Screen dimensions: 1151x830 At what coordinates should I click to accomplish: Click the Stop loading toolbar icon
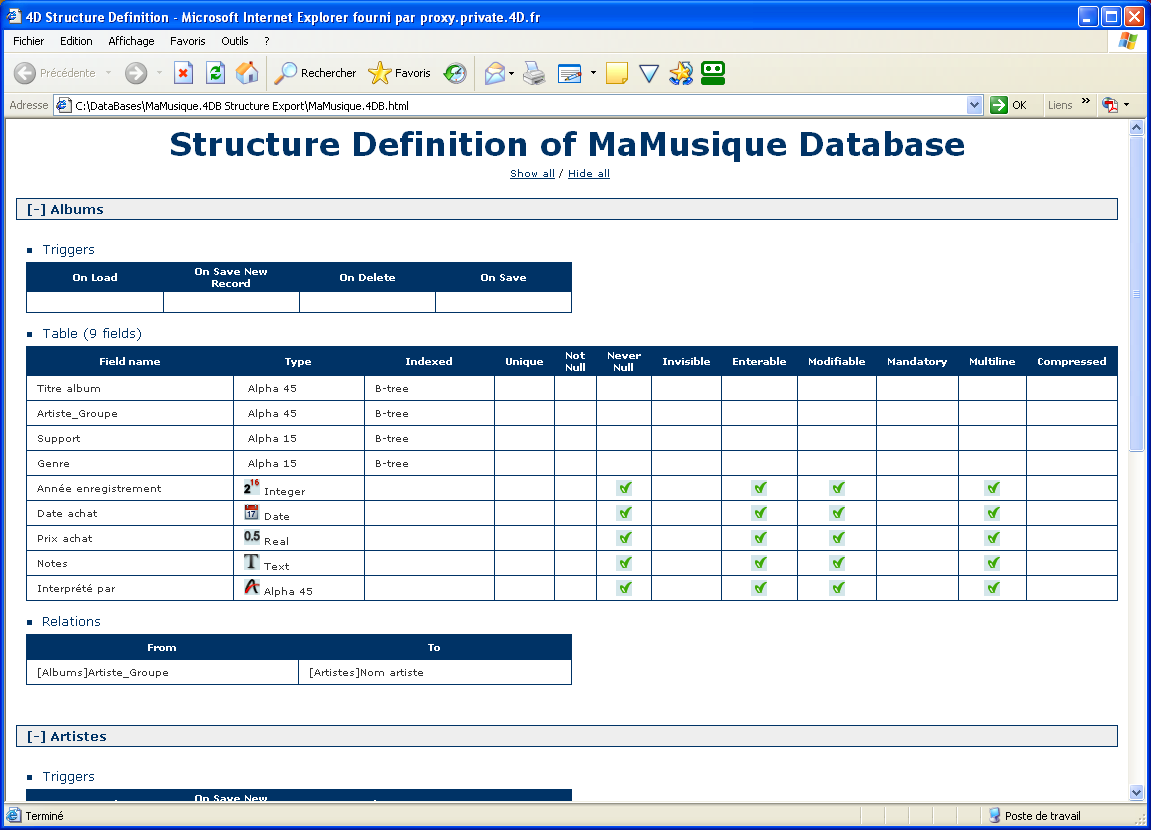[183, 73]
